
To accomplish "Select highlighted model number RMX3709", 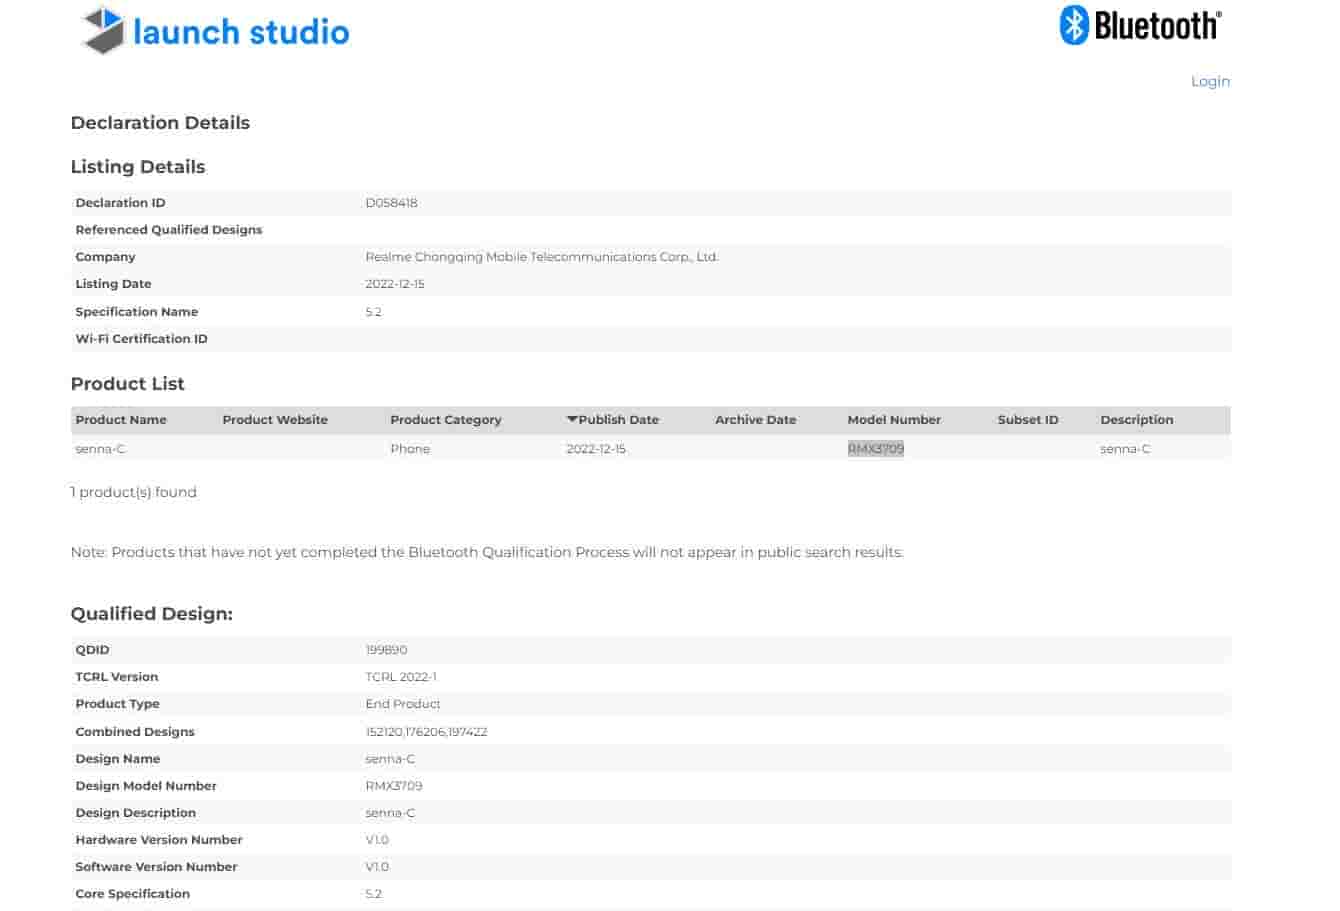I will click(x=876, y=449).
